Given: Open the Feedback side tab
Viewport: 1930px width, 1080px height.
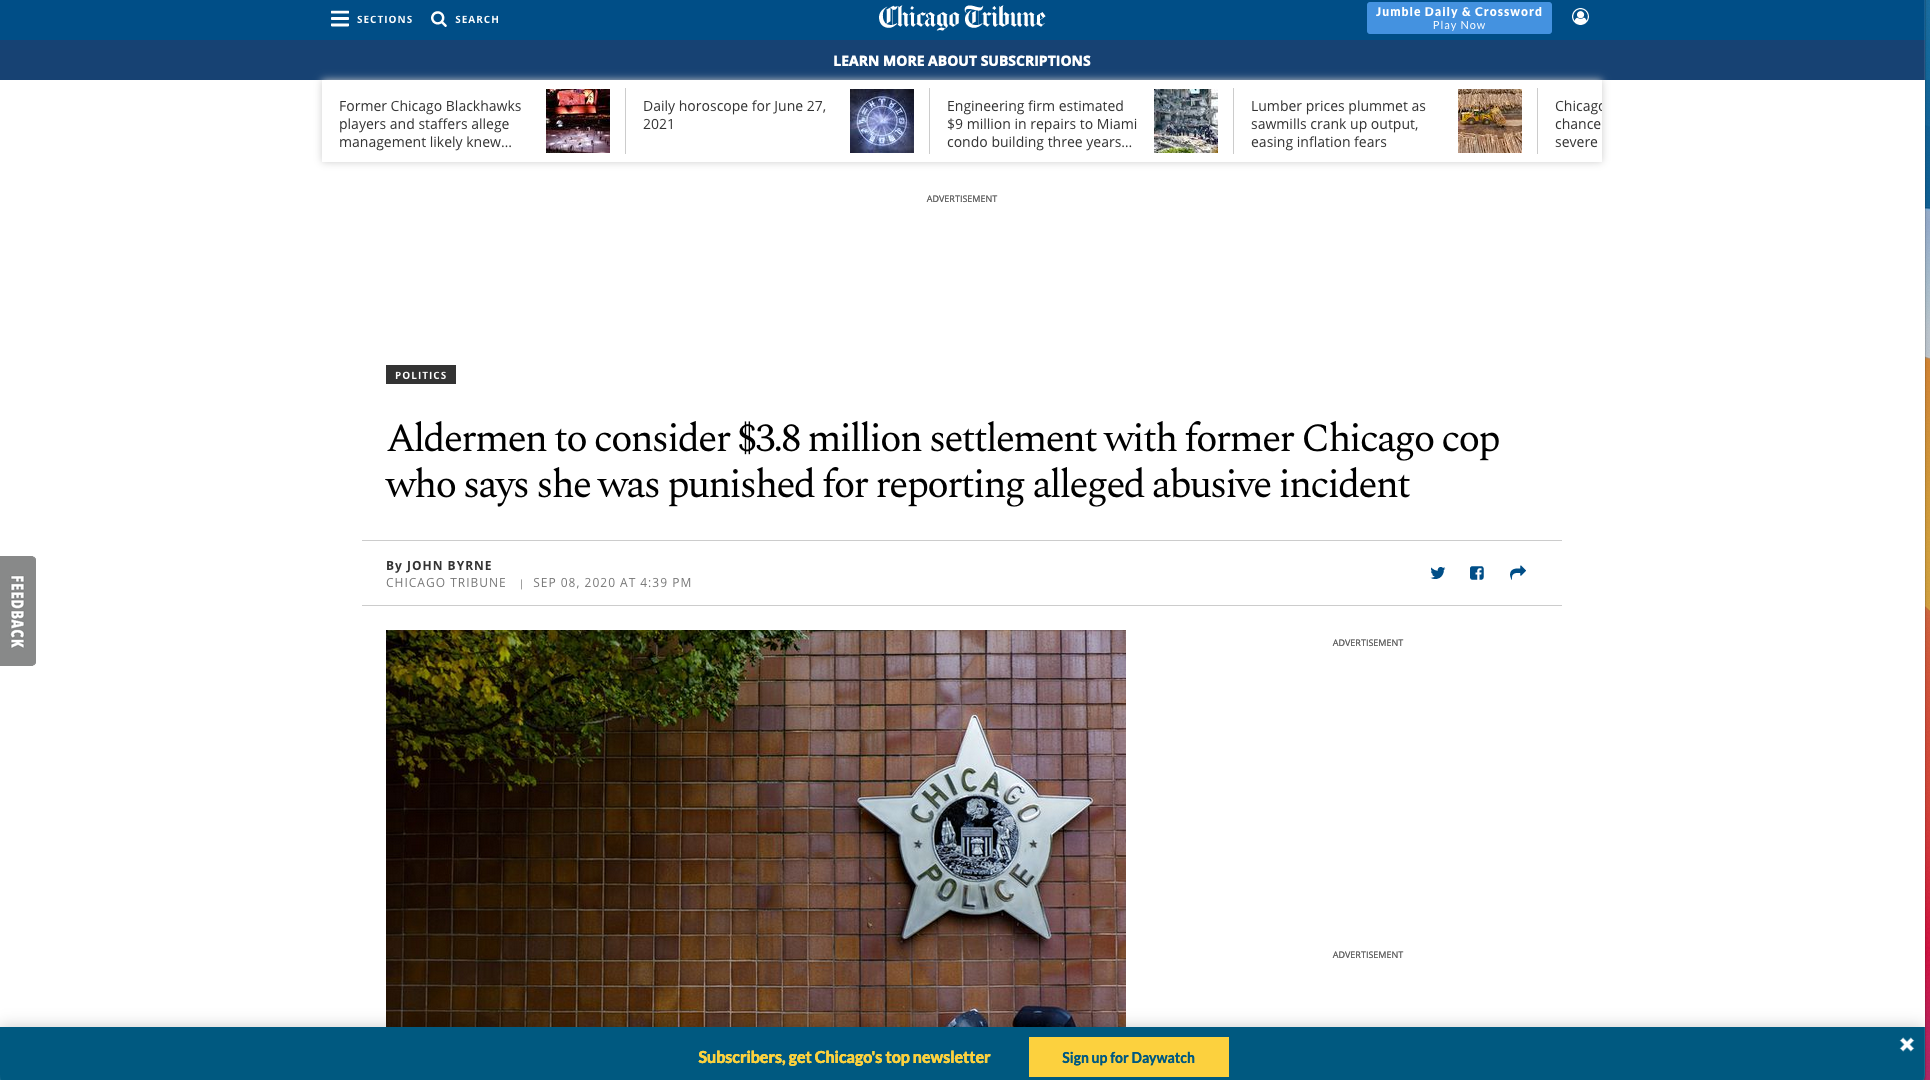Looking at the screenshot, I should [18, 611].
